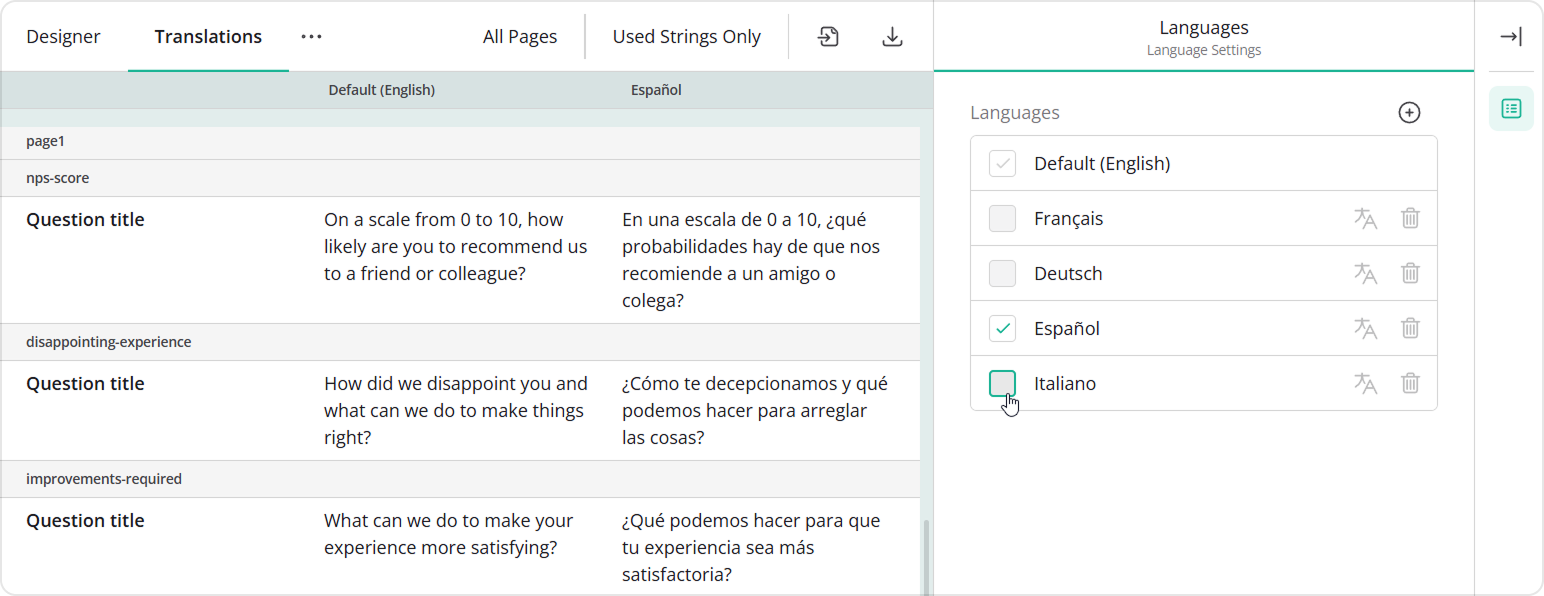Click the import translations file icon

(x=828, y=36)
